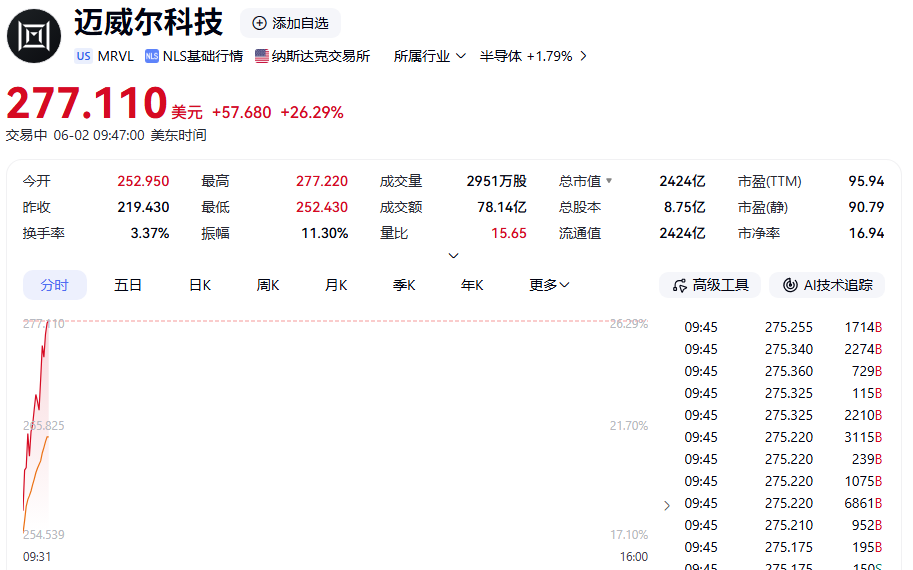Click the 高级工具 tool icon
Screen dimensions: 913x570
(x=680, y=285)
